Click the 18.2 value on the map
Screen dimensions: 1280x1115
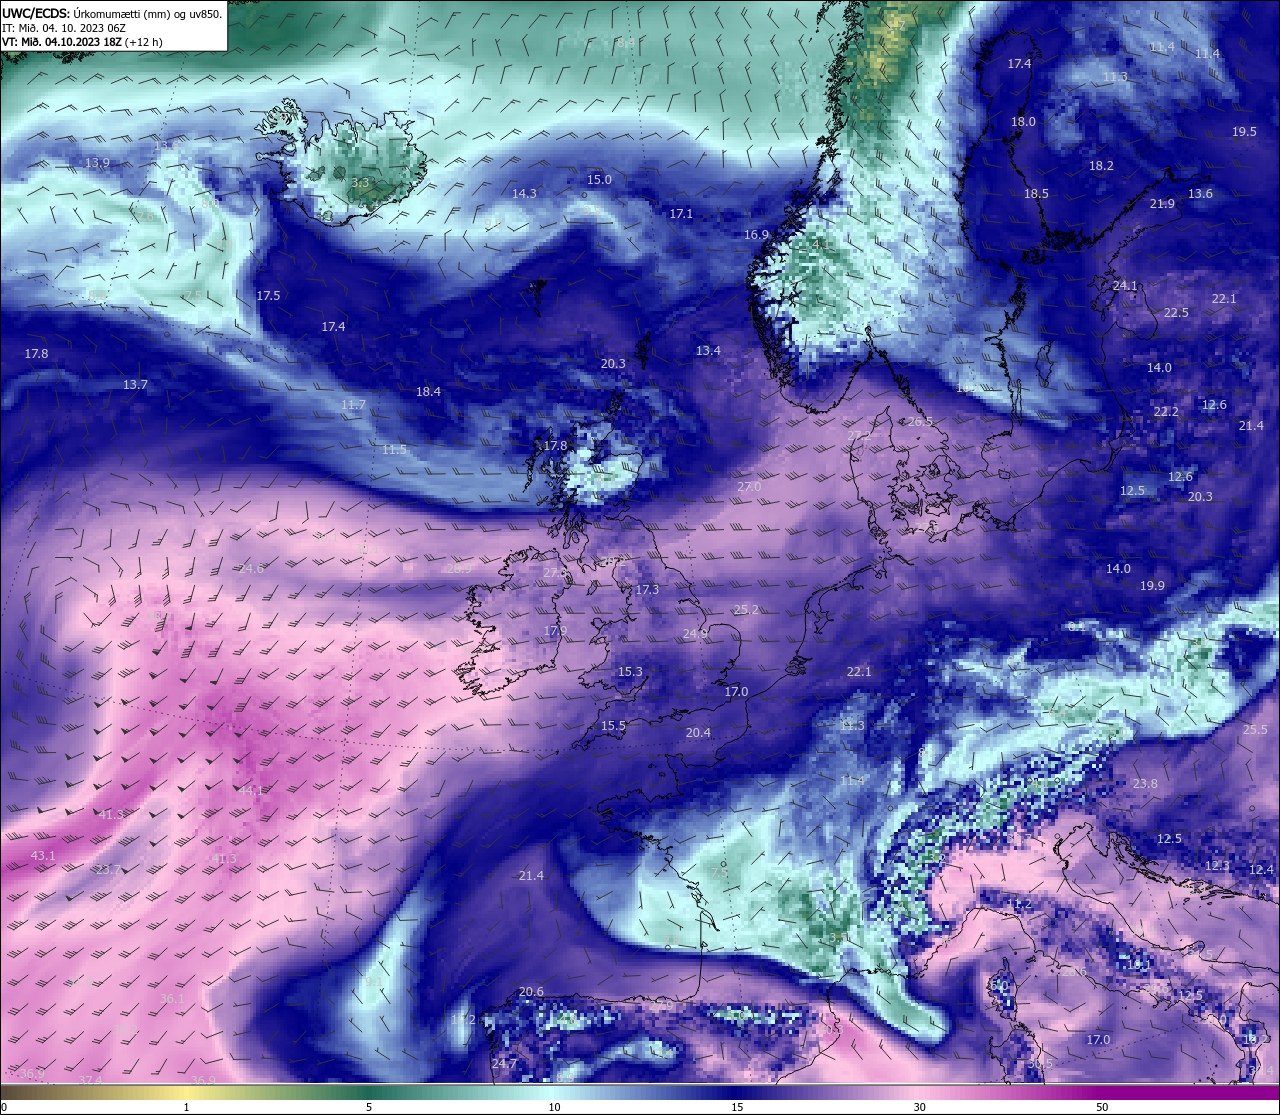(x=1101, y=166)
